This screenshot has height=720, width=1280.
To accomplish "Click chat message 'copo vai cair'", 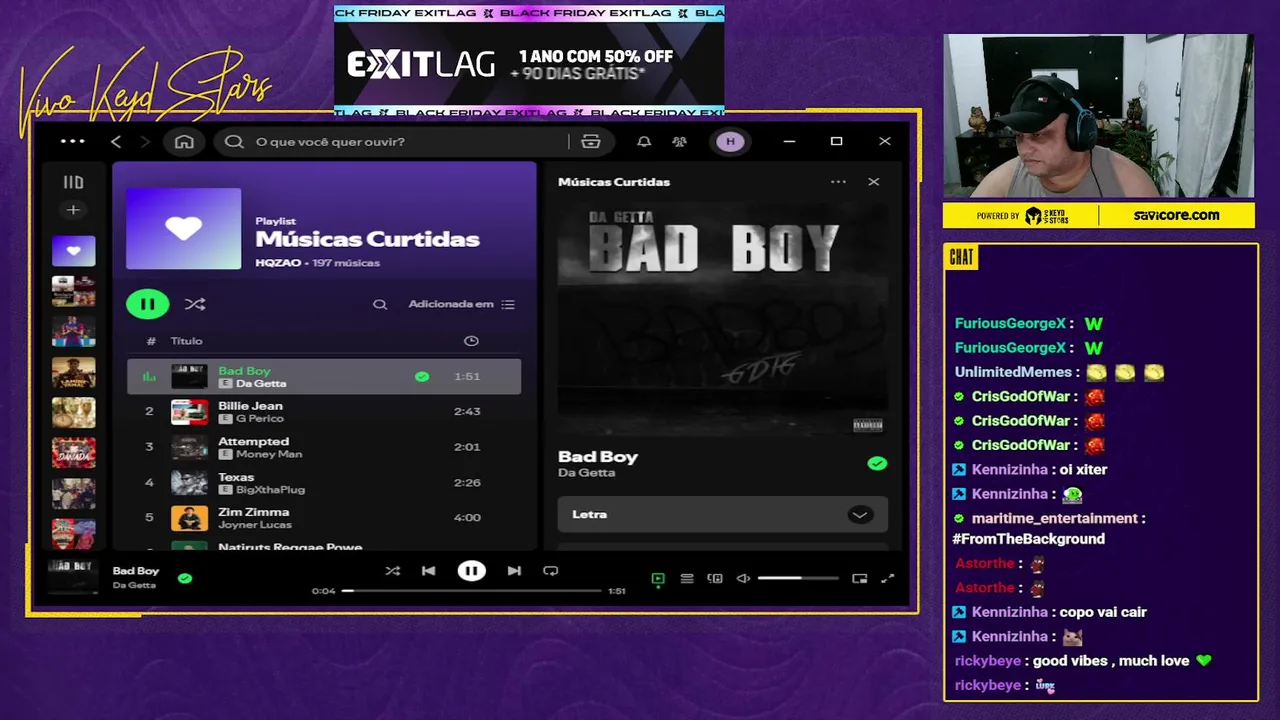I will [1103, 612].
